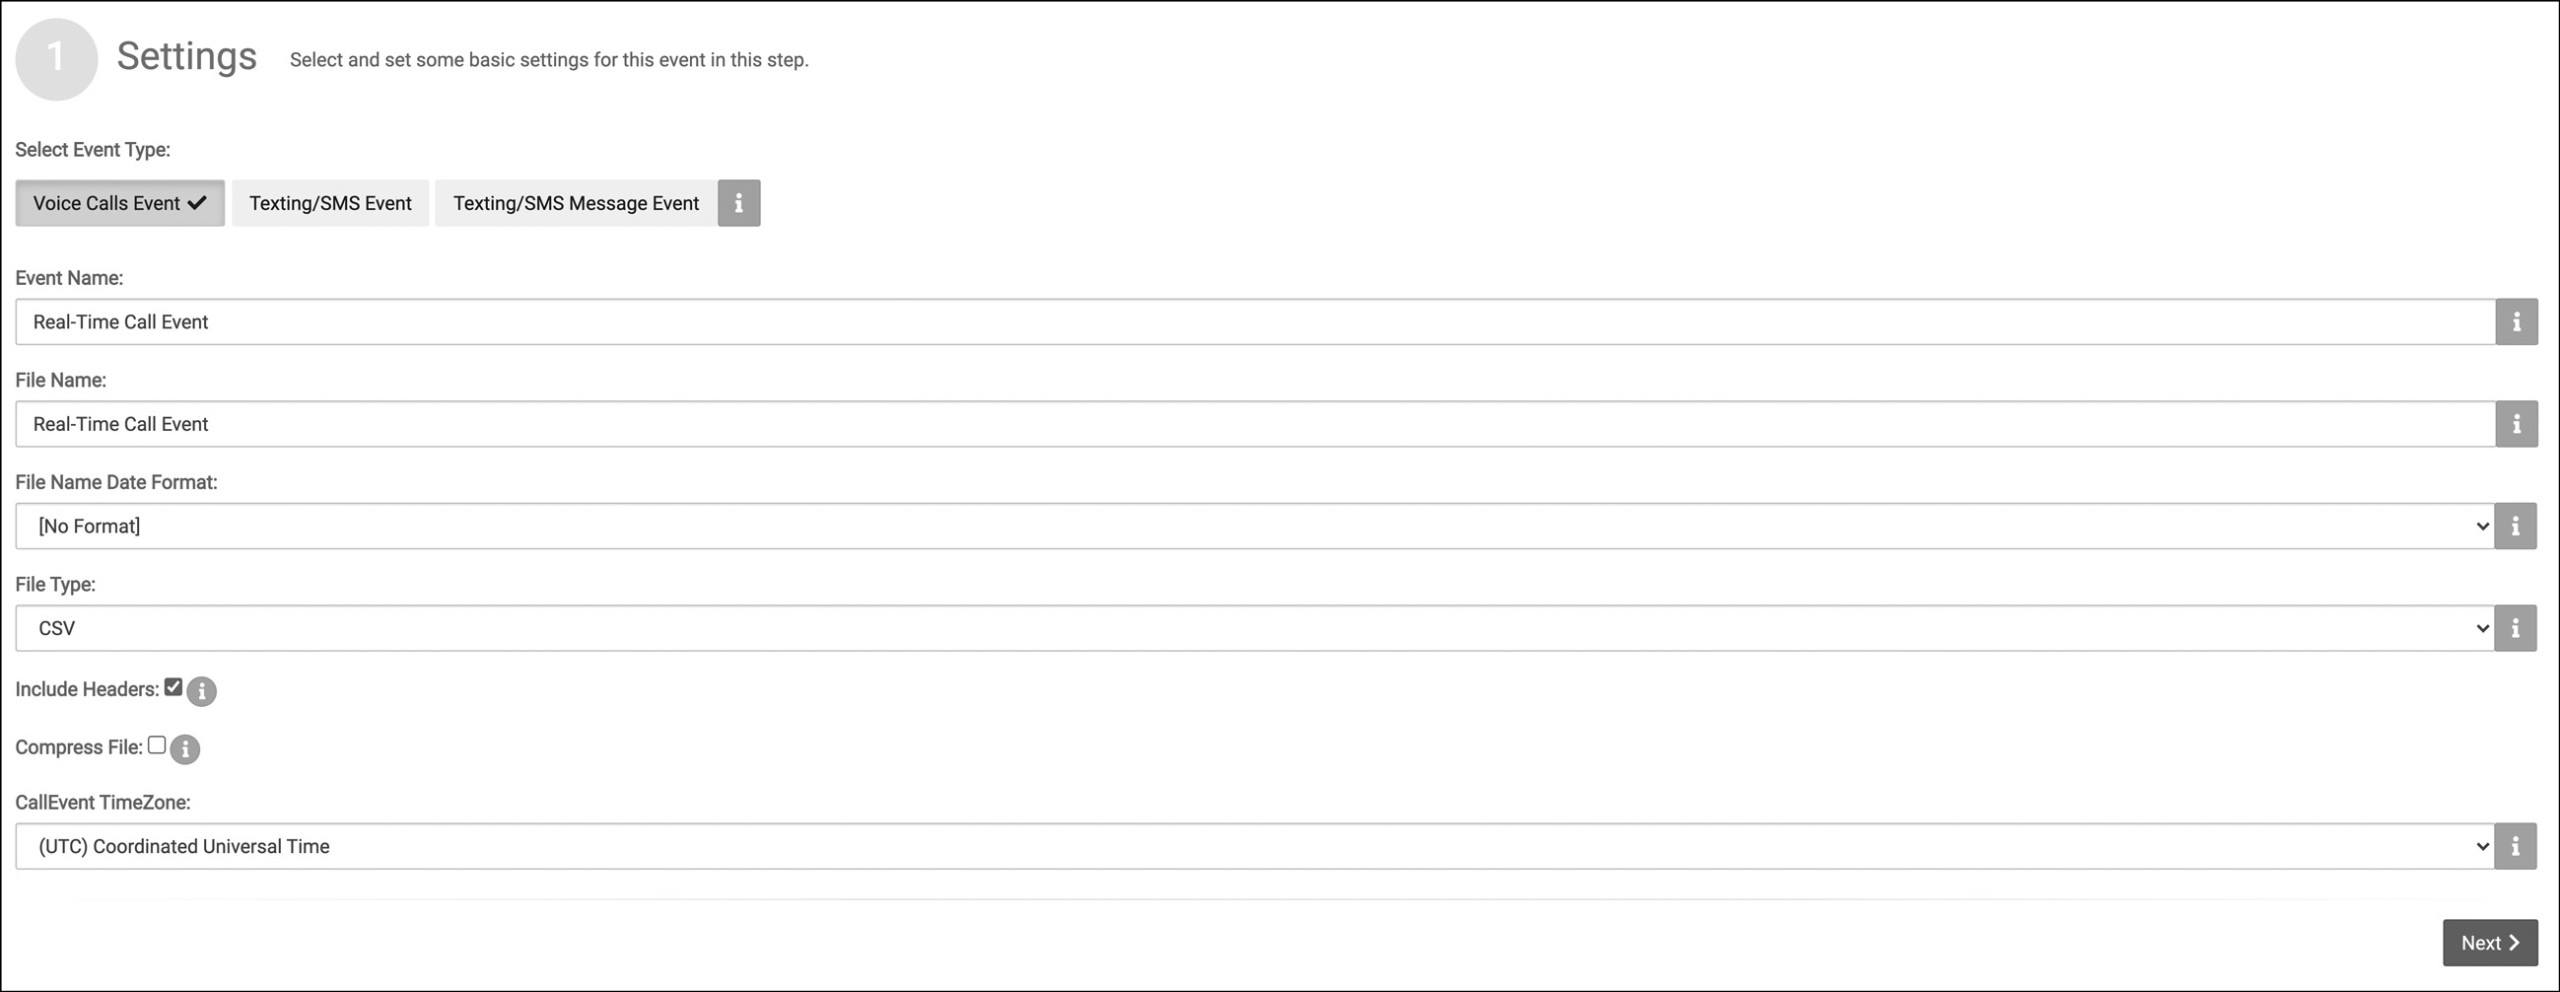
Task: Enable the Compress File checkbox
Action: tap(156, 745)
